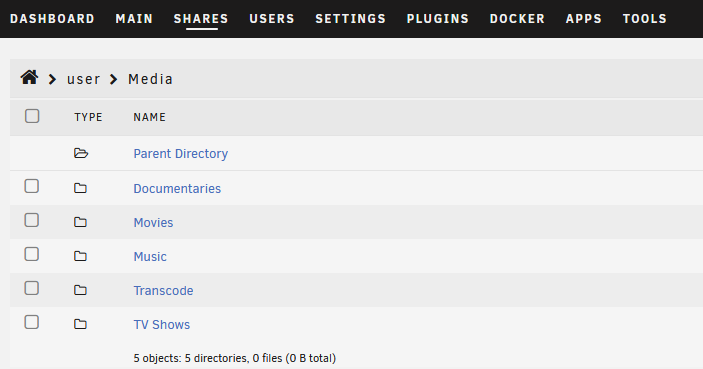Click the folder icon beside TV Shows
Image resolution: width=703 pixels, height=369 pixels.
(80, 324)
